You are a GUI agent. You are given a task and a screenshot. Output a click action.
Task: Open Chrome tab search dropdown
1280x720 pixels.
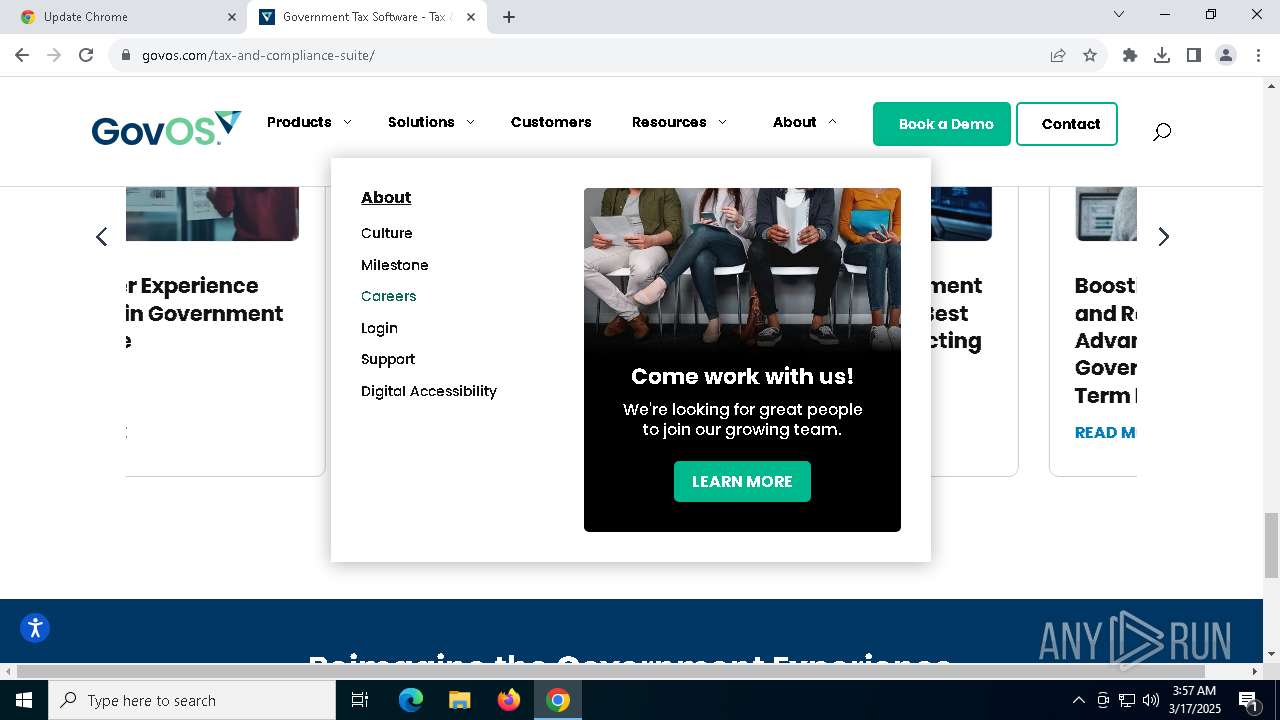tap(1119, 15)
